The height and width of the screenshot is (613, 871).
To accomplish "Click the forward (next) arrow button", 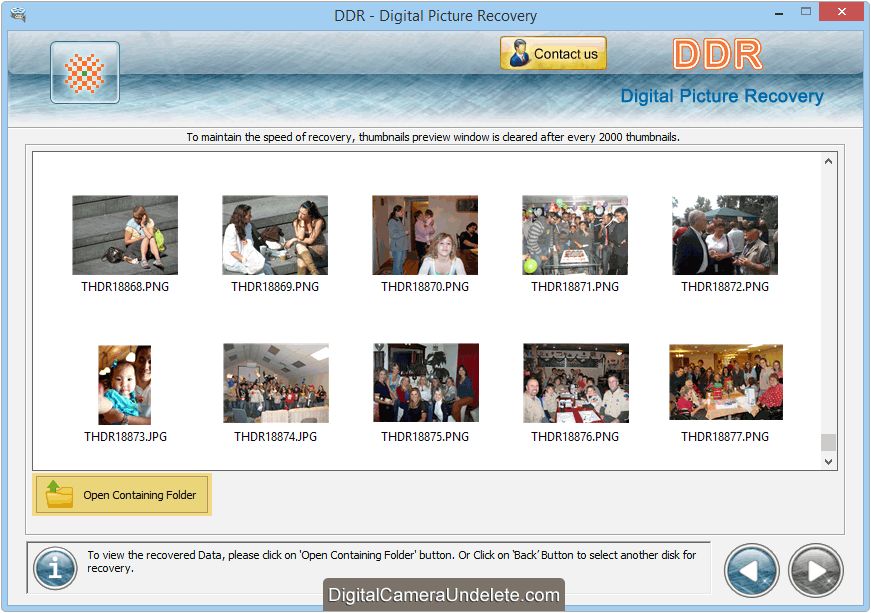I will click(815, 570).
